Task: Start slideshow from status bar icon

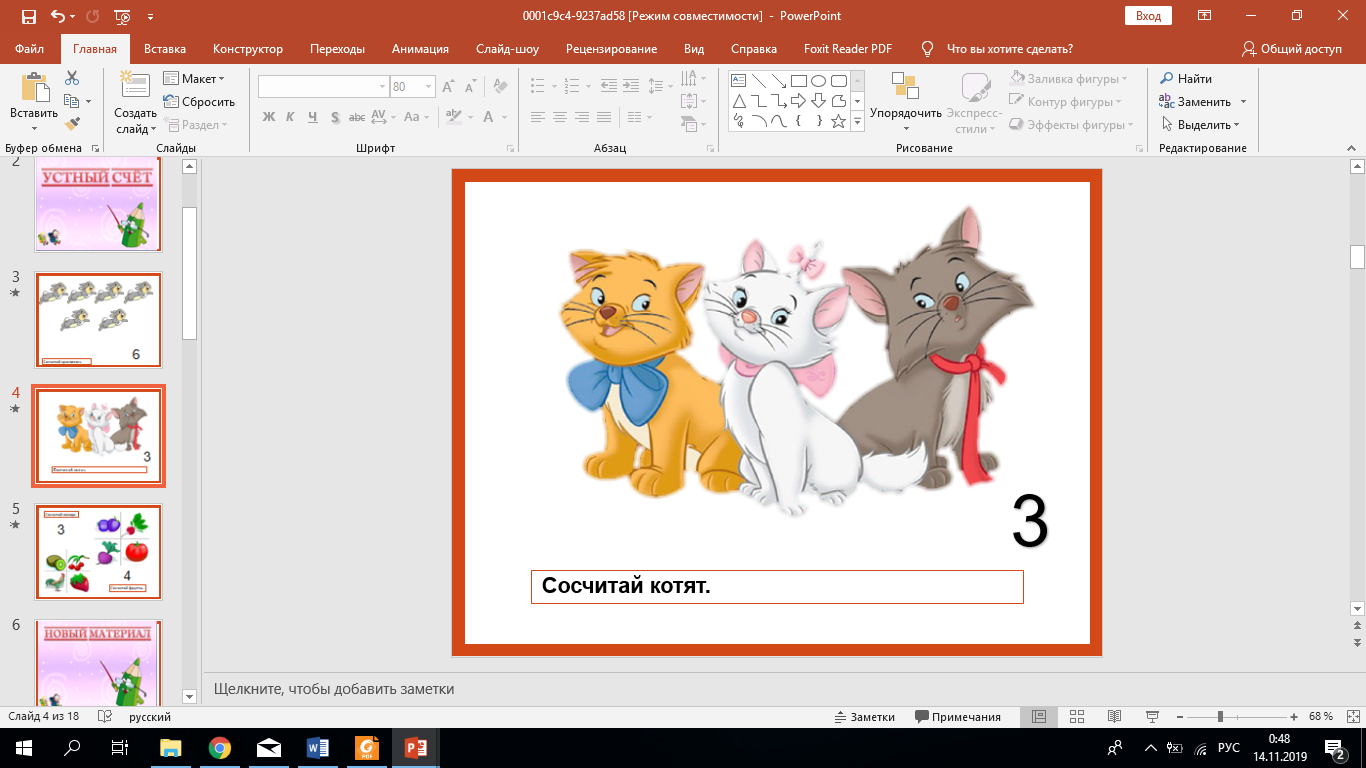Action: (1152, 717)
